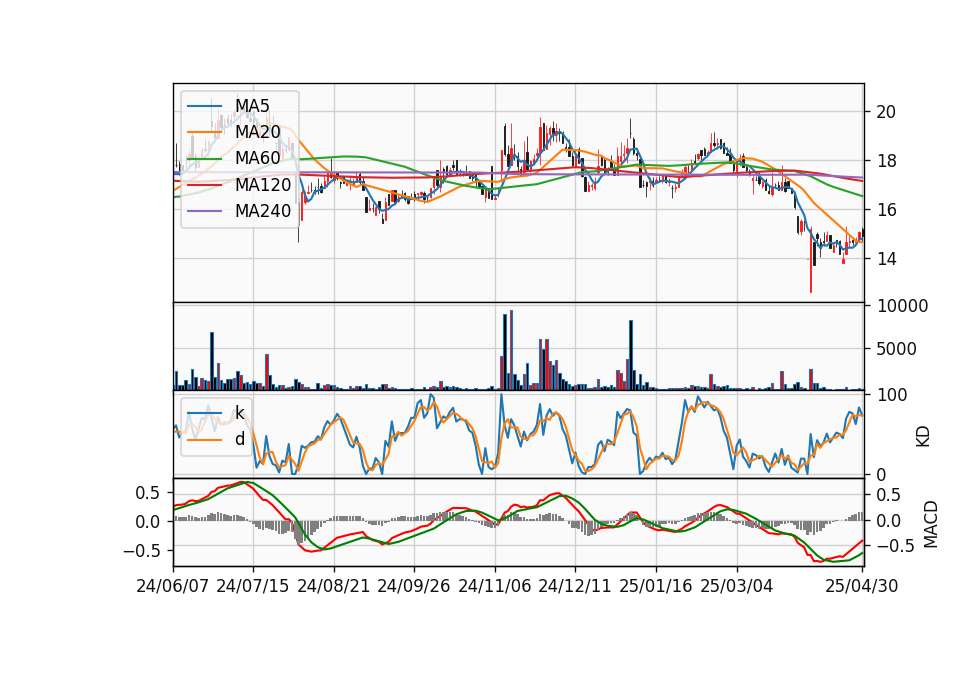Click the MA120 legend label

[x=263, y=185]
